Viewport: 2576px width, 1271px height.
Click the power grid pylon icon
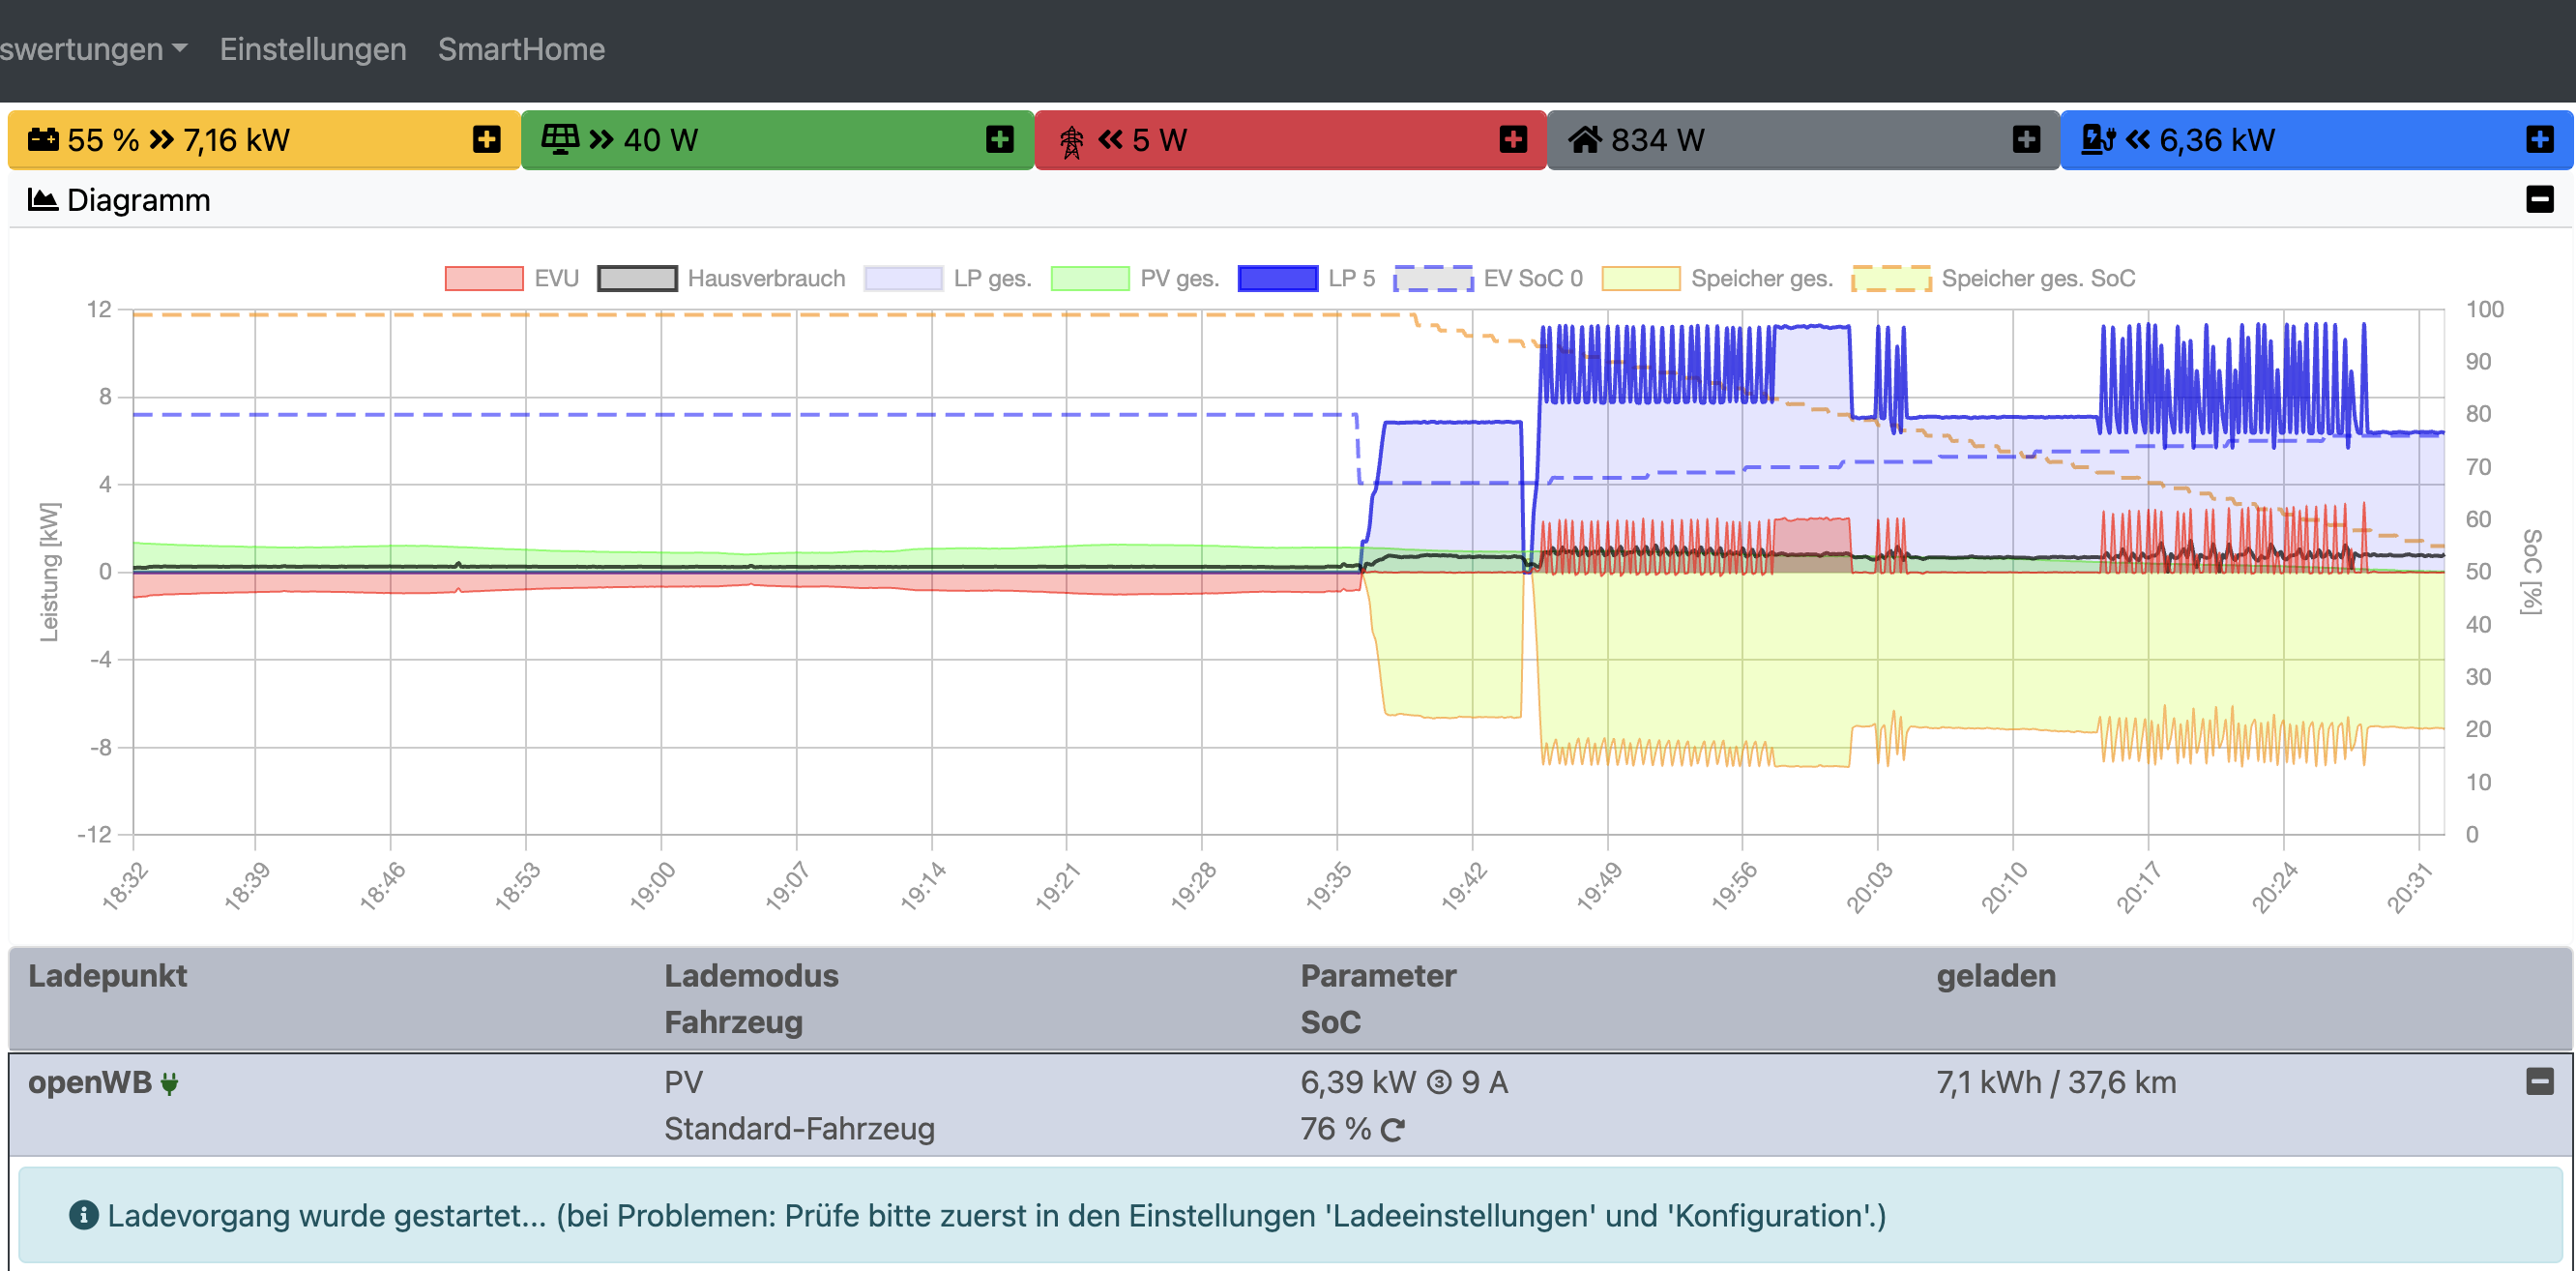[x=1071, y=141]
